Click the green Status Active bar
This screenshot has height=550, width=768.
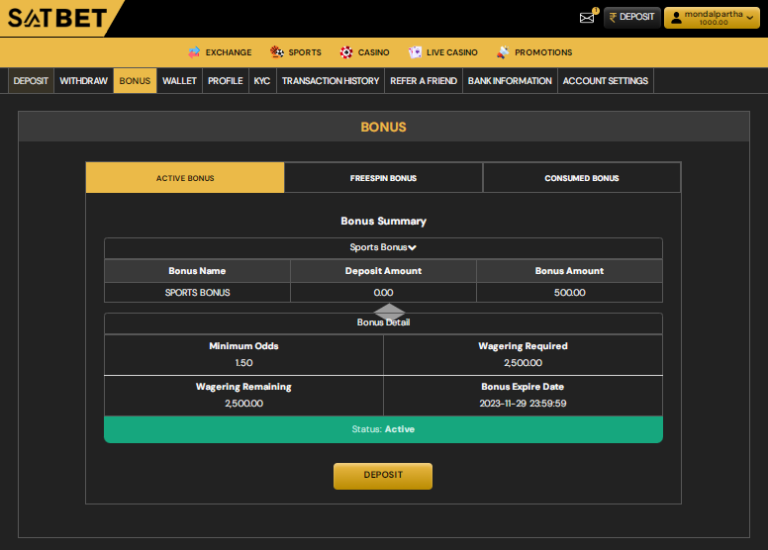click(x=383, y=429)
